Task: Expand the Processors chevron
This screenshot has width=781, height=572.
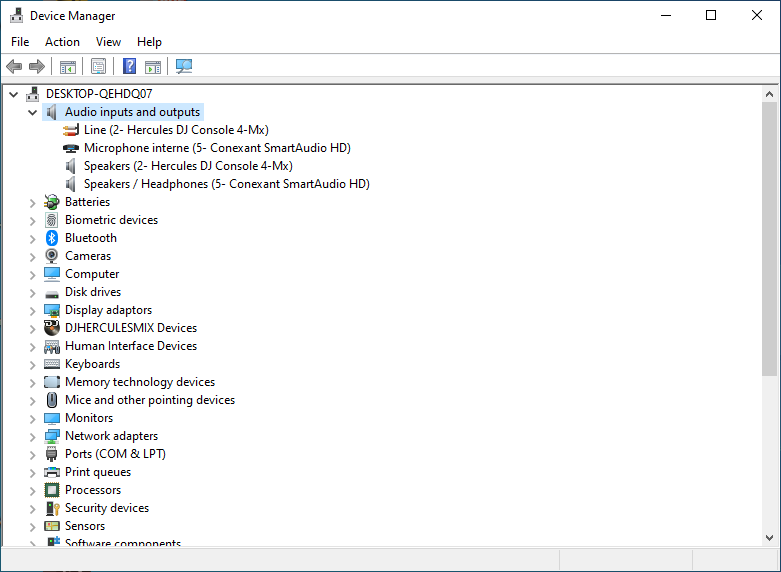Action: pyautogui.click(x=32, y=491)
